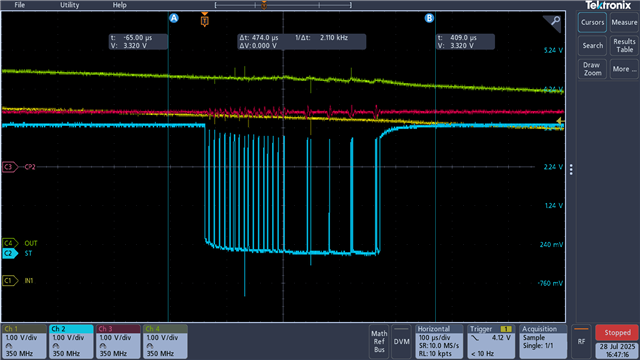Open the Acquisition settings badge

(543, 342)
